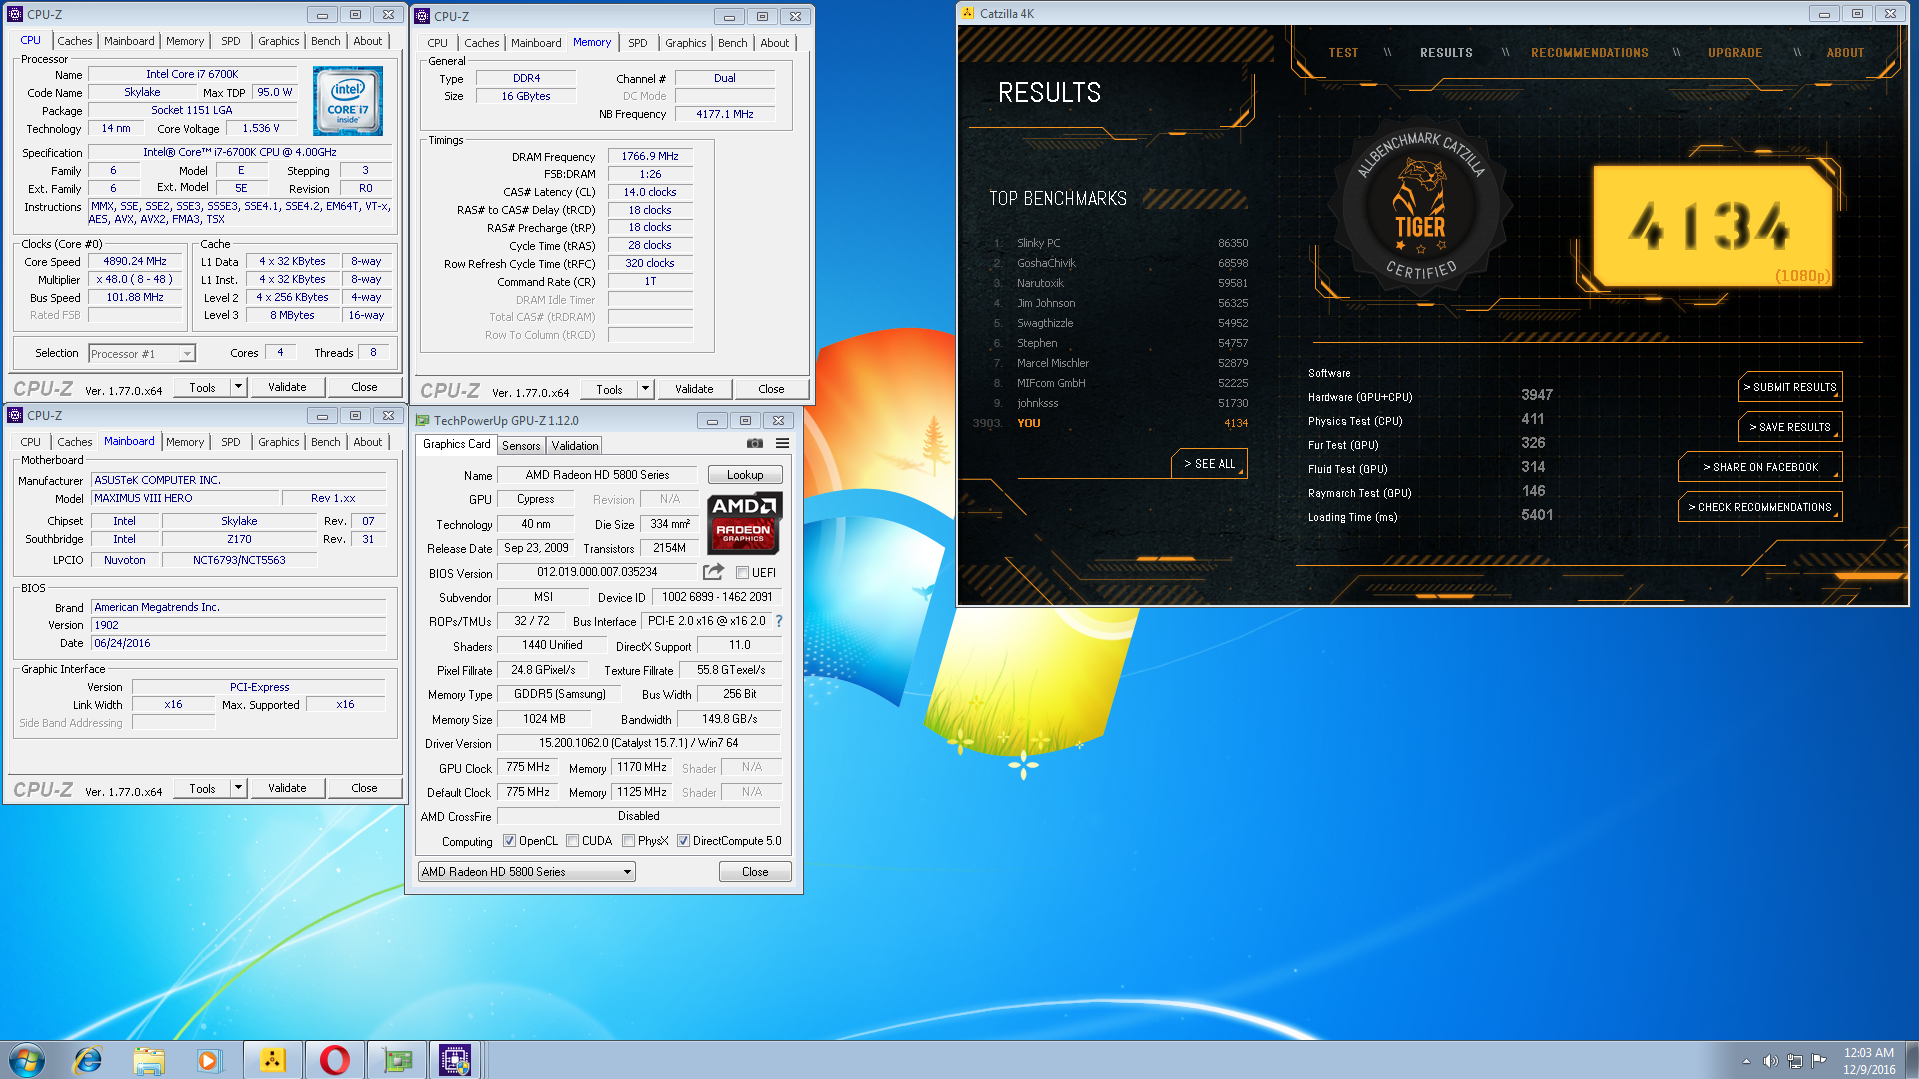Open the Sensors tab in GPU-Z
The width and height of the screenshot is (1919, 1079).
coord(521,446)
